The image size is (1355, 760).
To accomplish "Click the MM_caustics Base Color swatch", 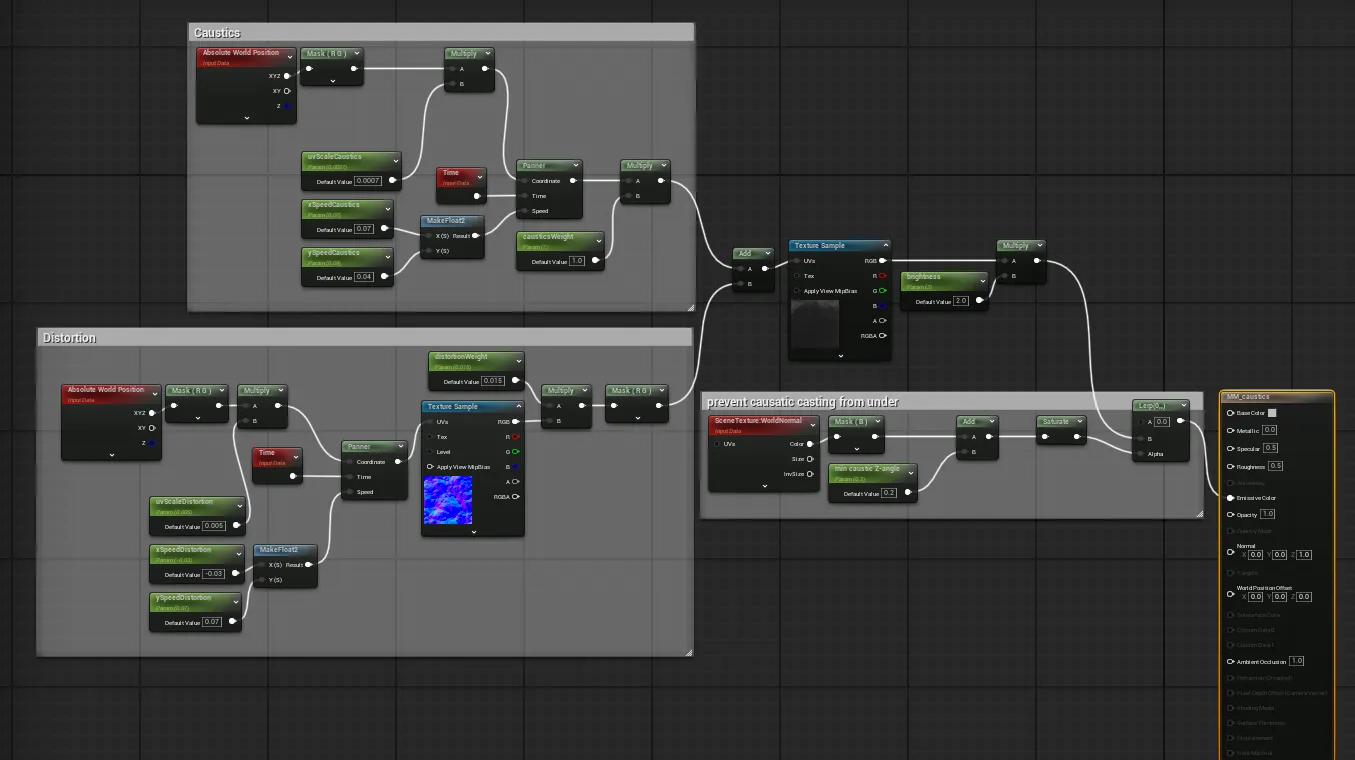I will (x=1272, y=413).
